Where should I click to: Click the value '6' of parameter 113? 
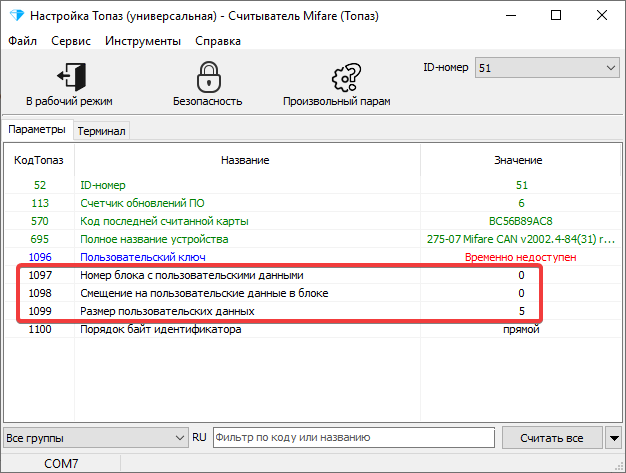click(x=521, y=203)
